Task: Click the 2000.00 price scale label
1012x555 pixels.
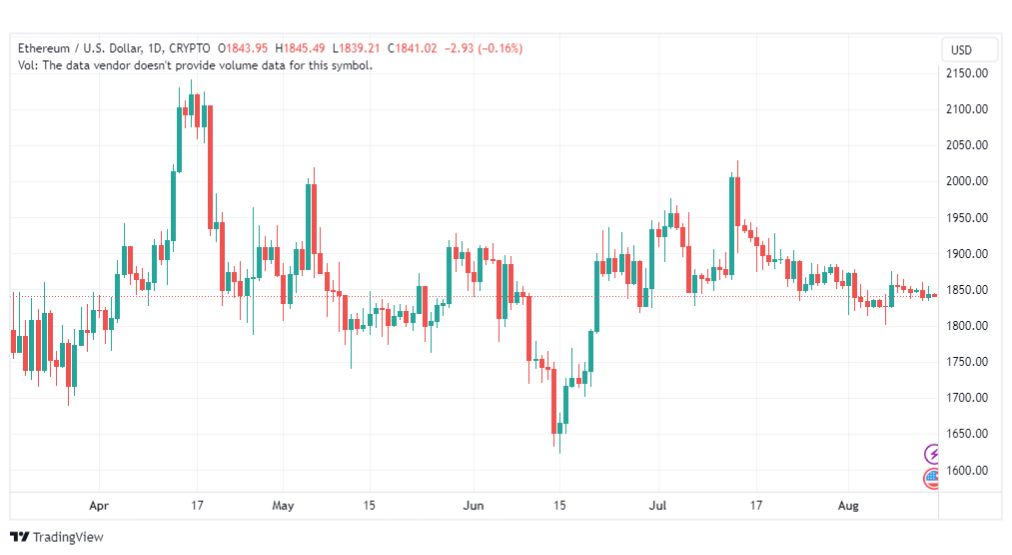Action: (967, 181)
